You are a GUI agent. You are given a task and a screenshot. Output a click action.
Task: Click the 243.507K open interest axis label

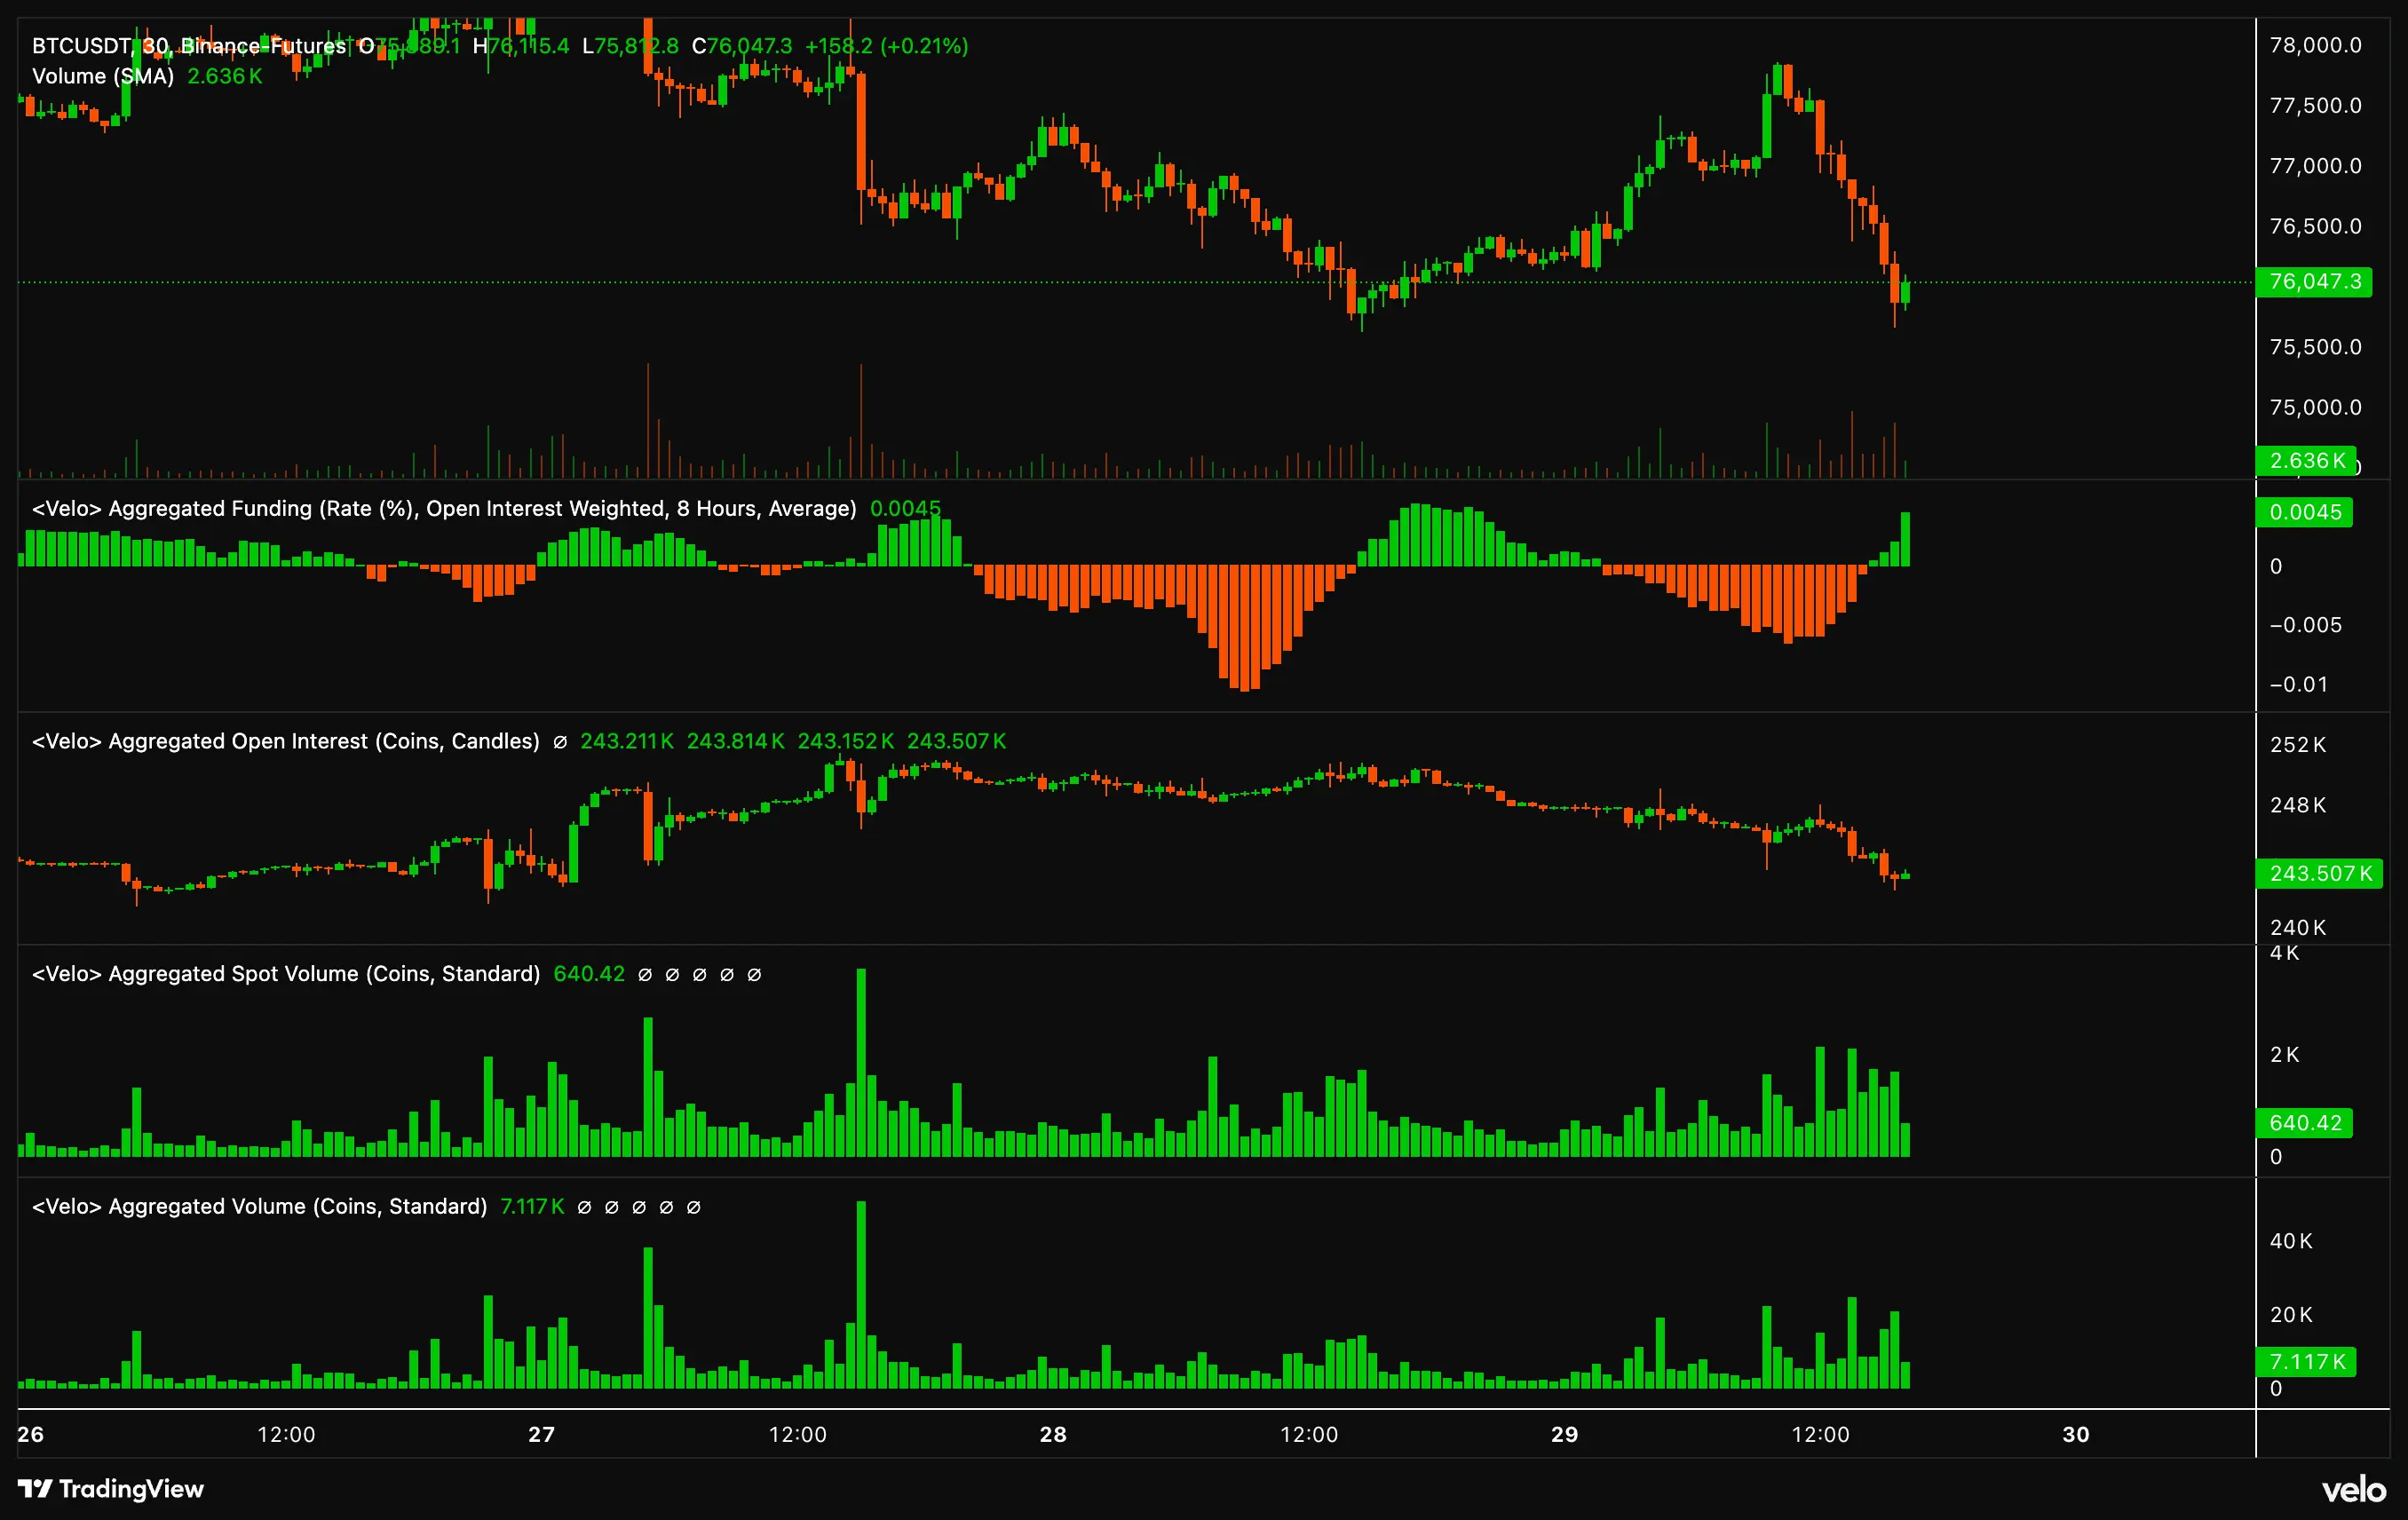click(x=2319, y=873)
